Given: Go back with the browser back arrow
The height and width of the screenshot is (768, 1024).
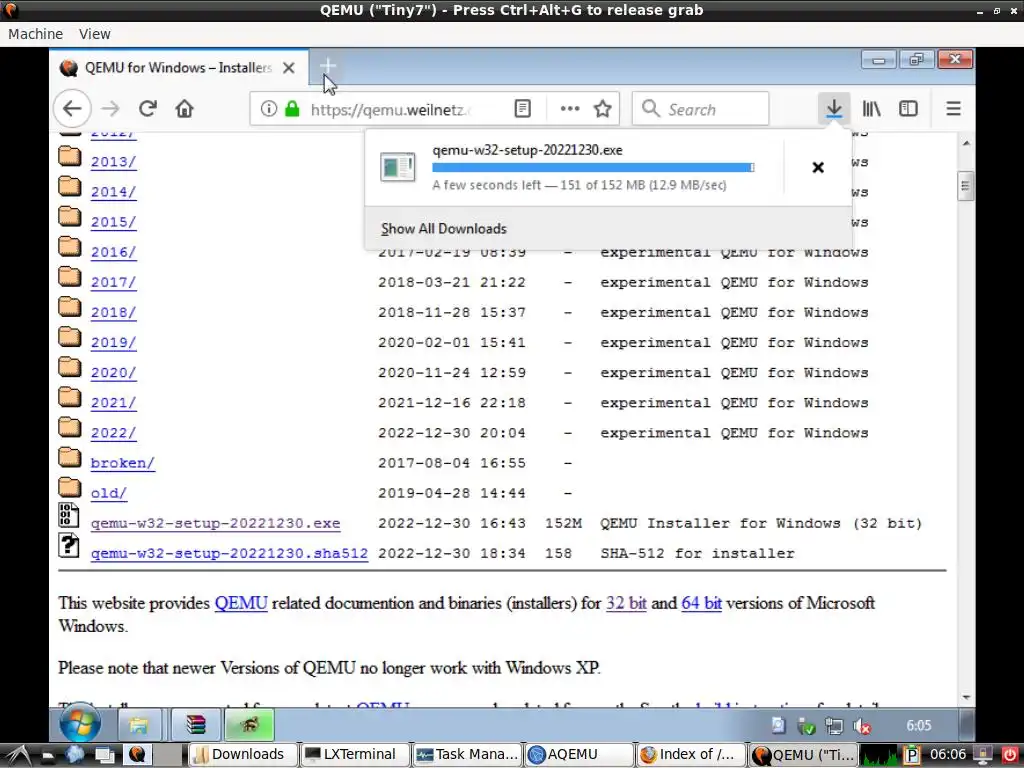Looking at the screenshot, I should tap(72, 108).
